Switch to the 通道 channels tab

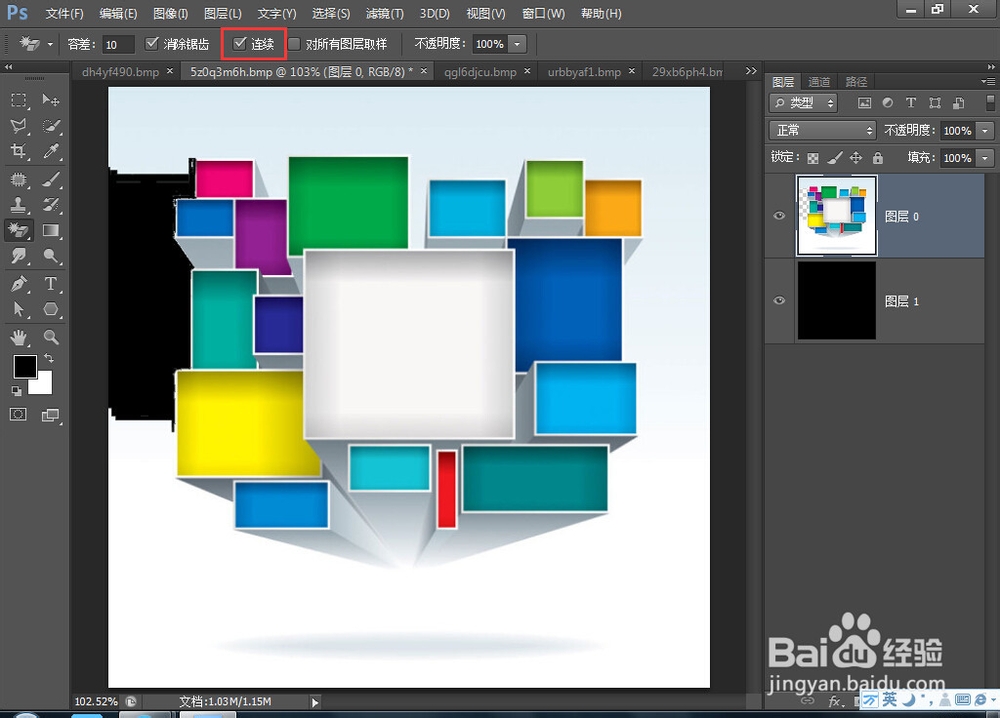pos(819,82)
